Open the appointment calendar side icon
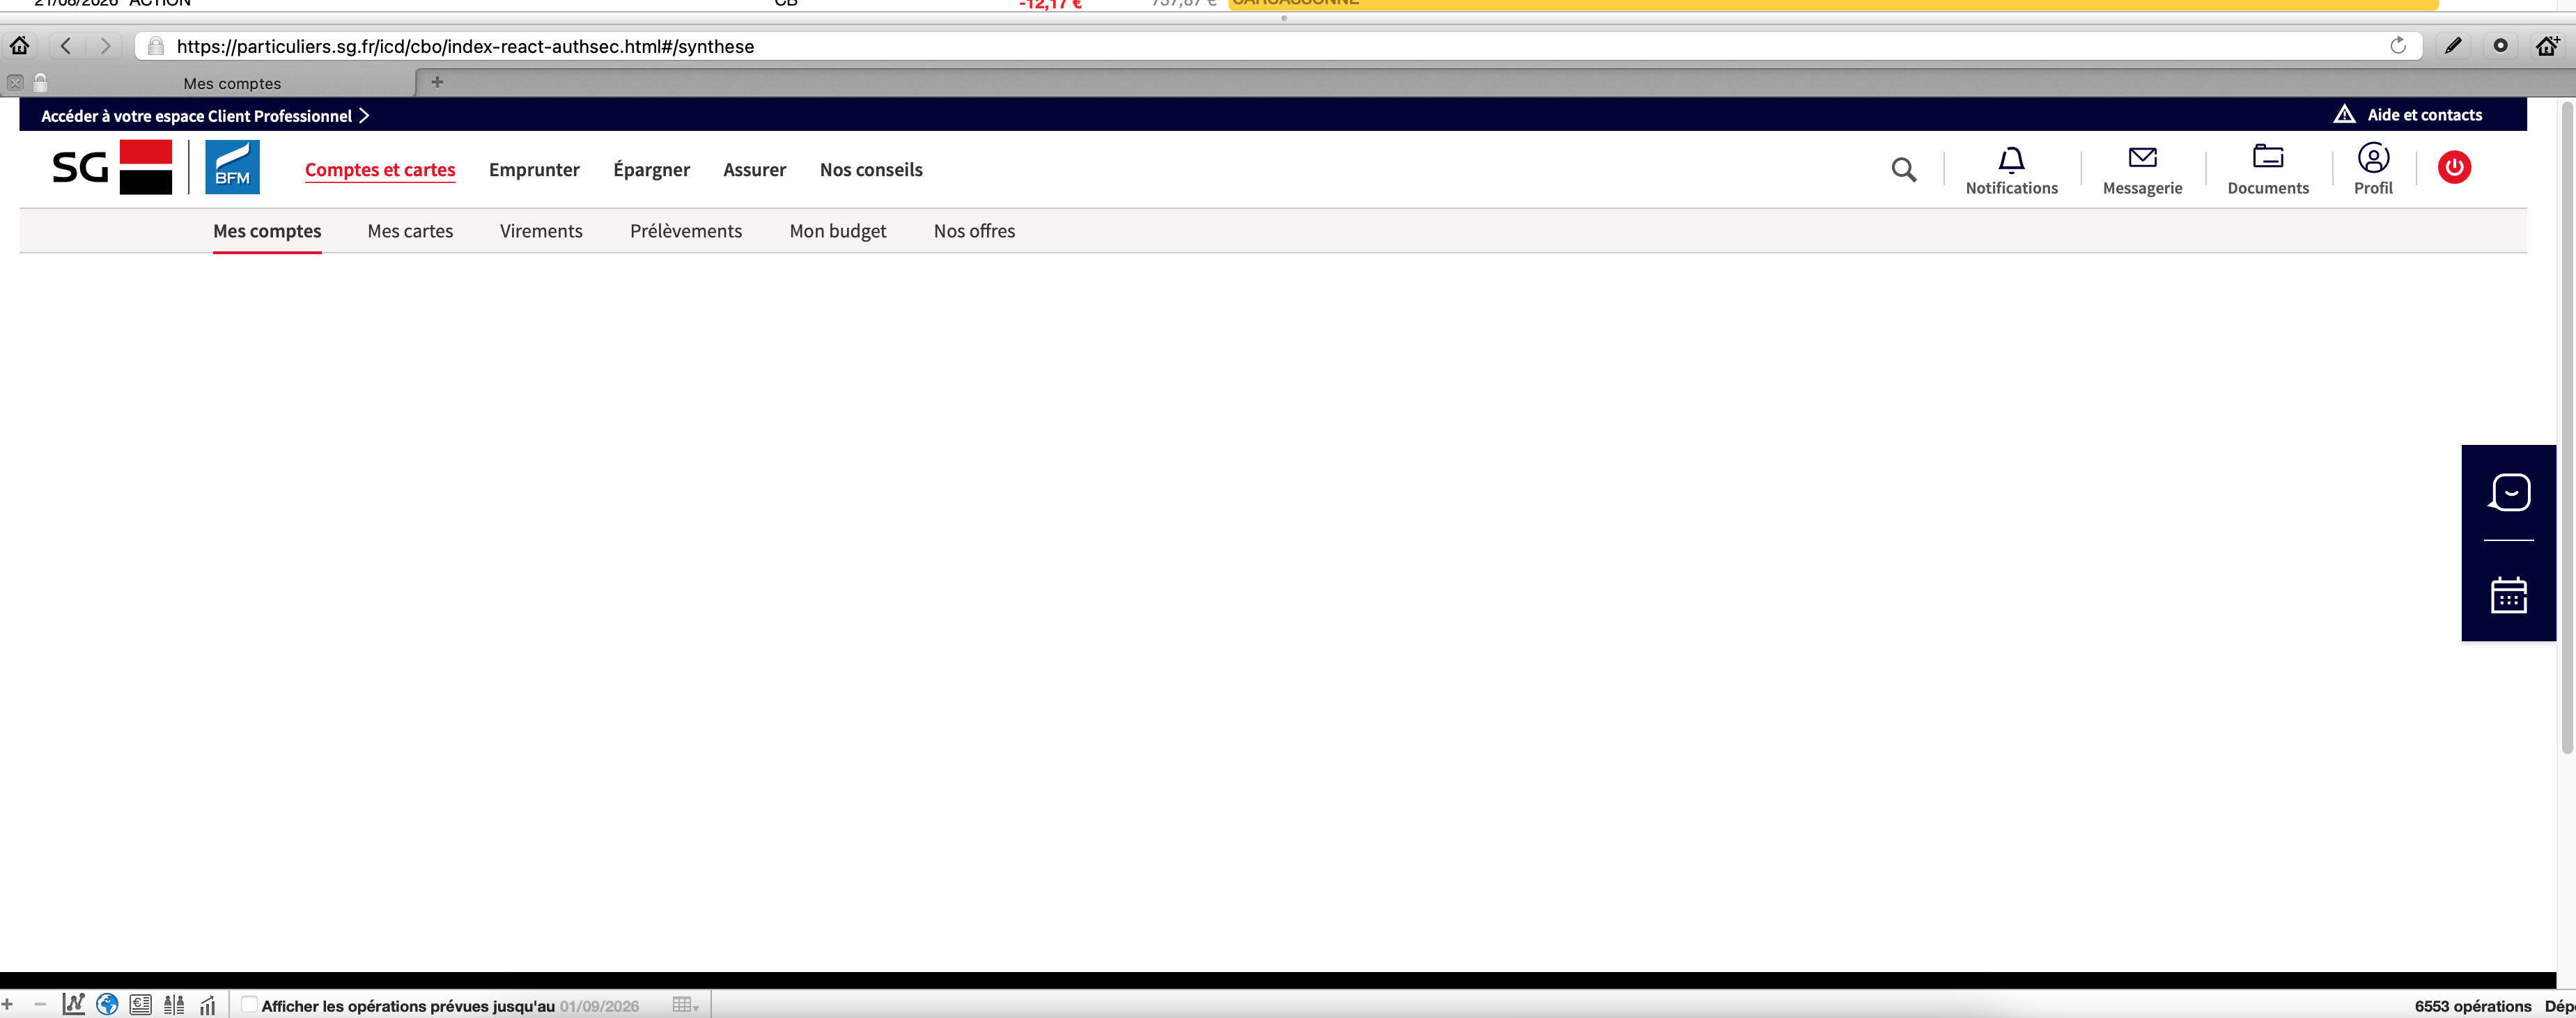Viewport: 2576px width, 1018px height. click(2508, 595)
